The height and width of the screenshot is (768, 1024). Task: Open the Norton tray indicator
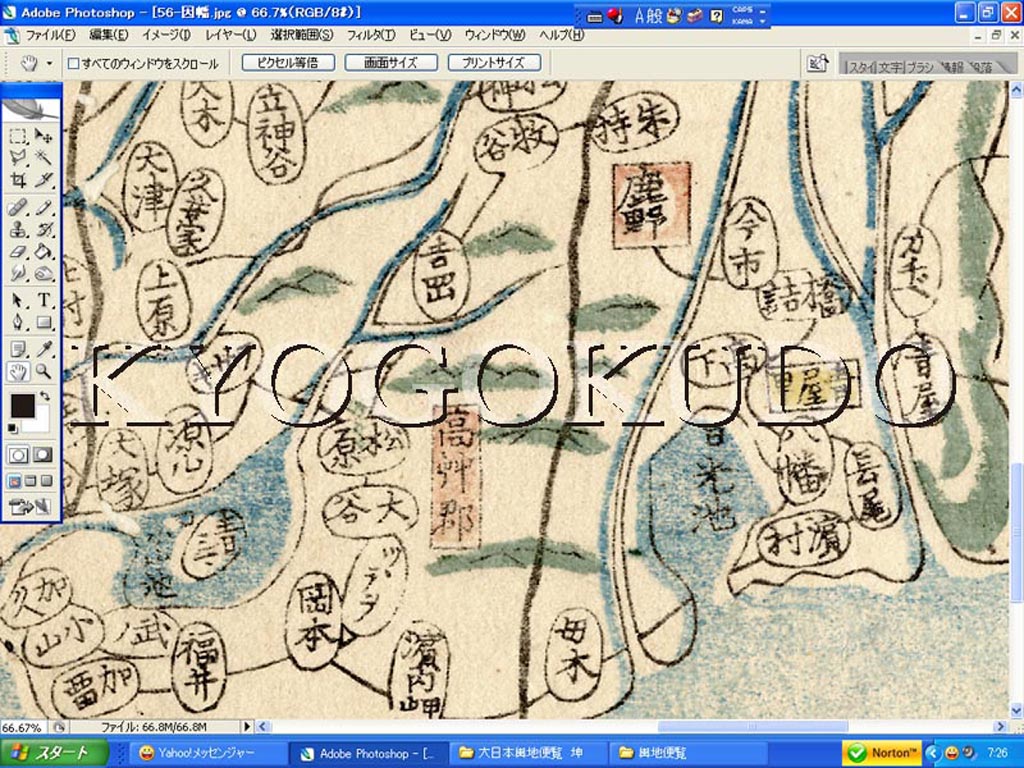coord(882,753)
